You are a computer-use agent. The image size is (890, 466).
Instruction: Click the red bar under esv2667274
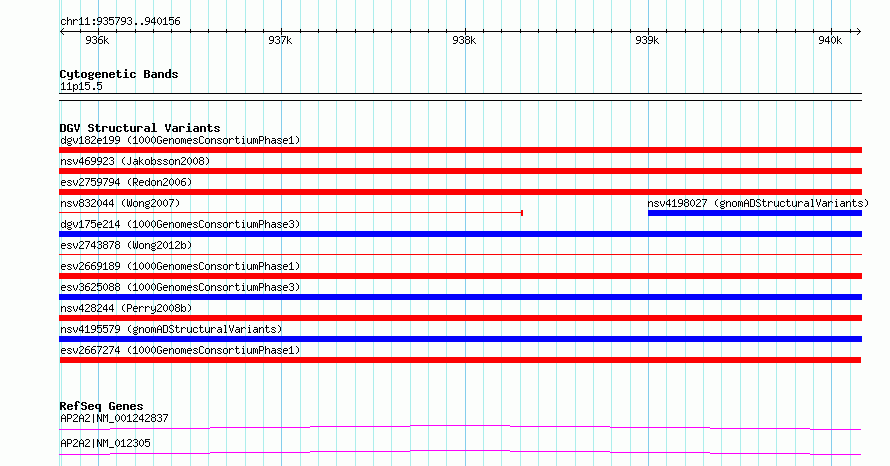click(460, 360)
